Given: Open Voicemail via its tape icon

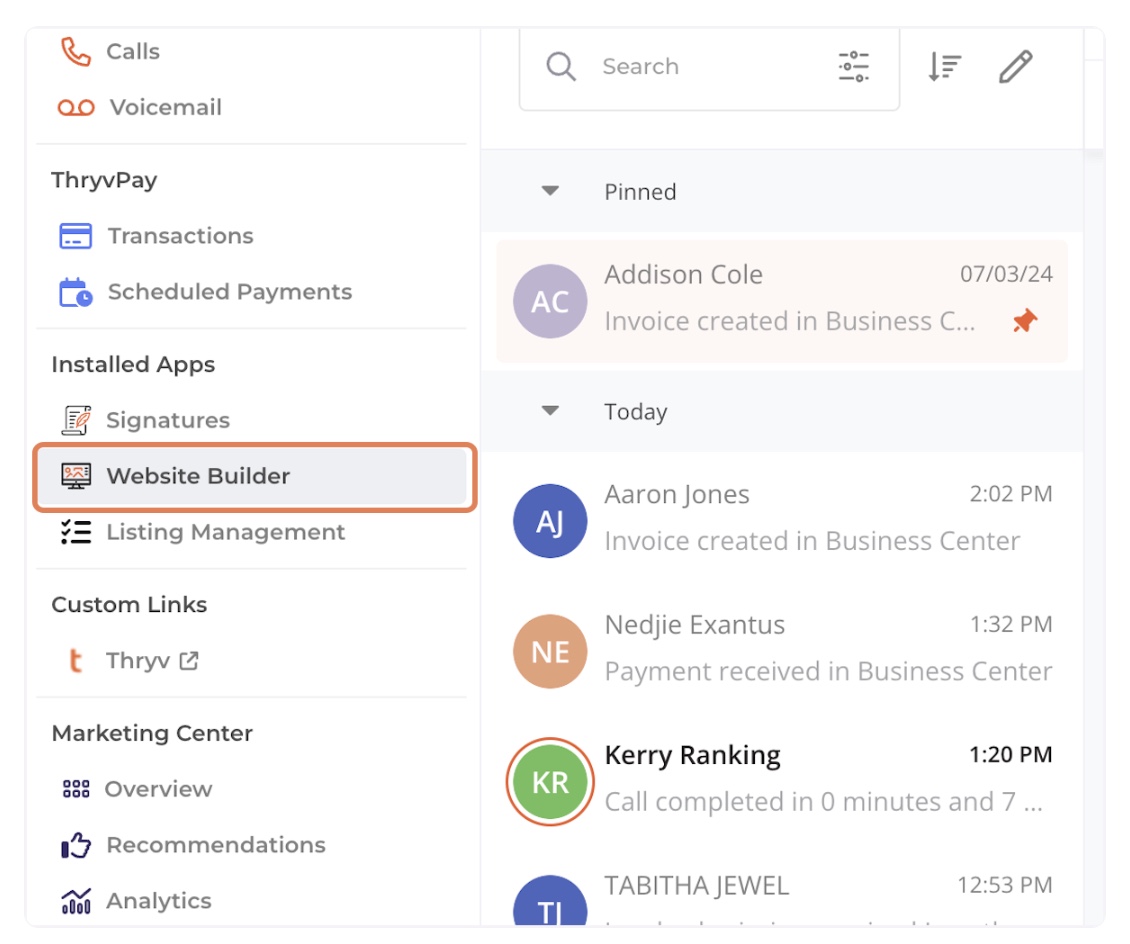Looking at the screenshot, I should coord(76,107).
